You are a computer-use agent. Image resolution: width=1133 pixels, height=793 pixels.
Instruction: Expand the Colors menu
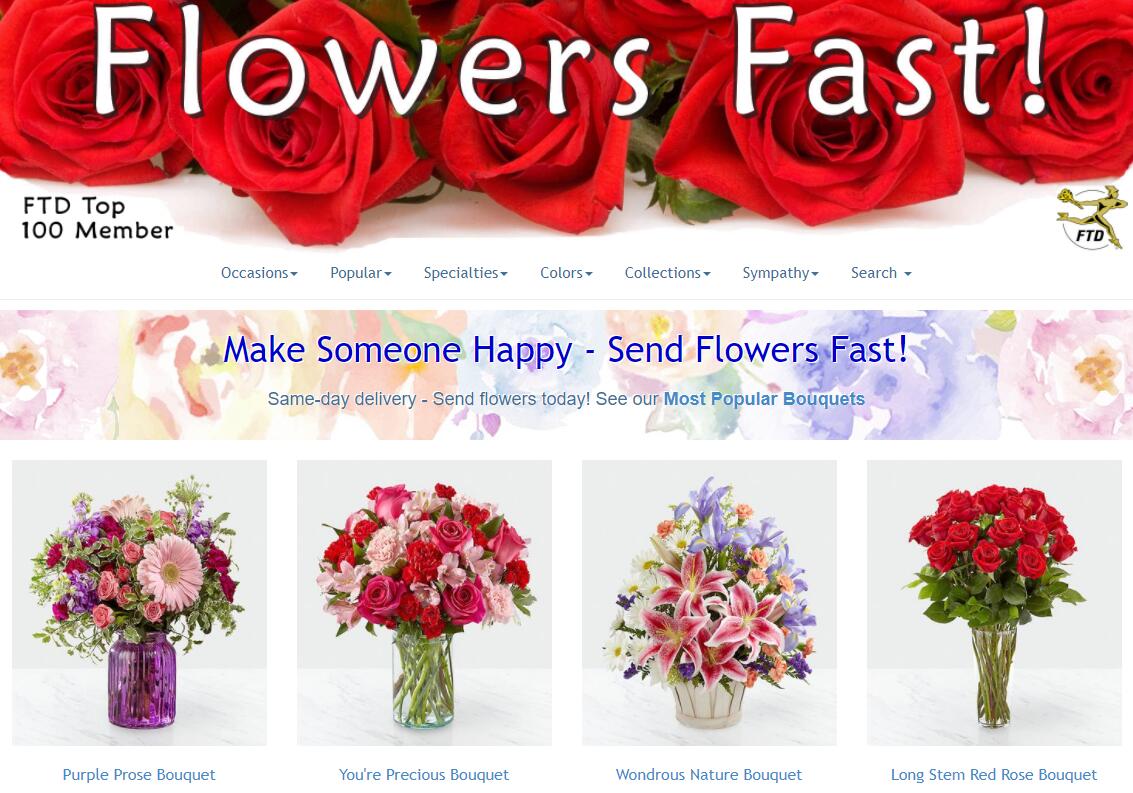[566, 273]
